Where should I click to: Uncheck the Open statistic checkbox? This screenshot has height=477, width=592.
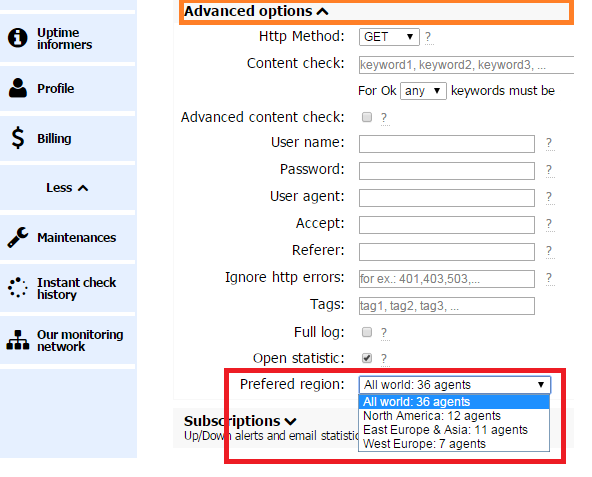[x=367, y=358]
